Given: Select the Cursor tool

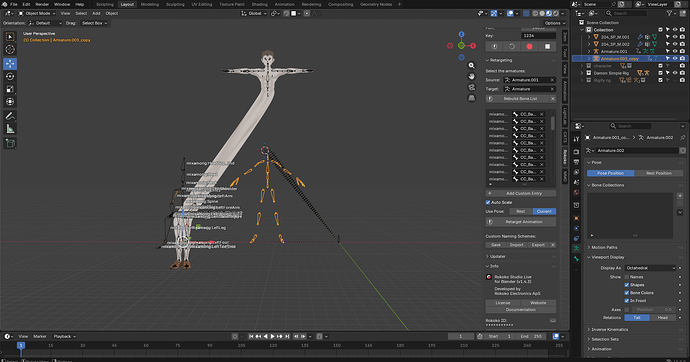Looking at the screenshot, I should tap(10, 50).
